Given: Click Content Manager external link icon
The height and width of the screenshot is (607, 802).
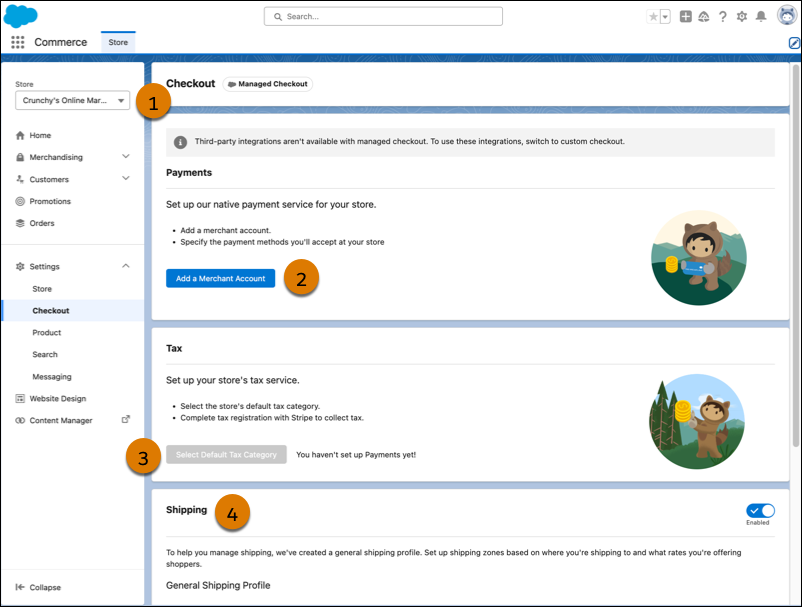Looking at the screenshot, I should click(125, 419).
